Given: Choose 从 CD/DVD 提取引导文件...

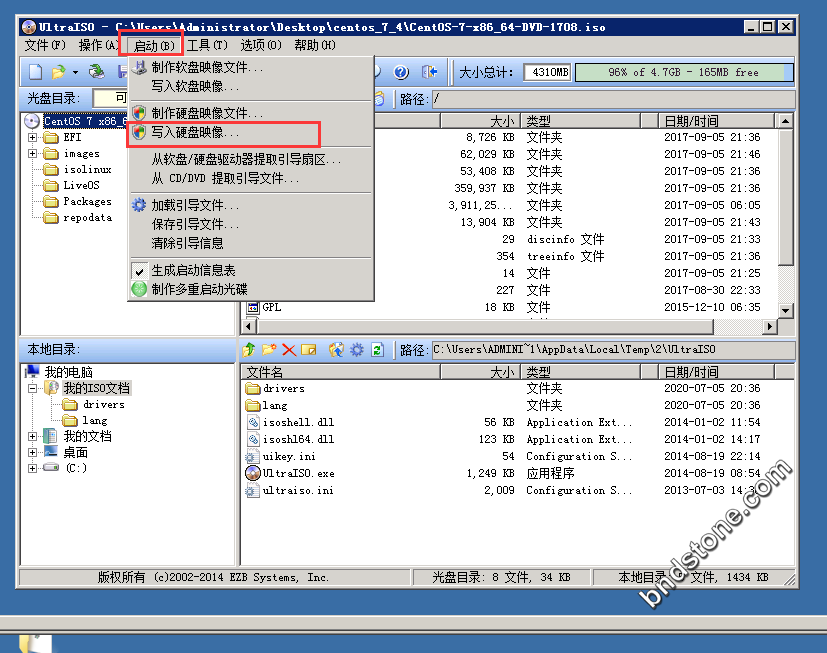Looking at the screenshot, I should [251, 178].
